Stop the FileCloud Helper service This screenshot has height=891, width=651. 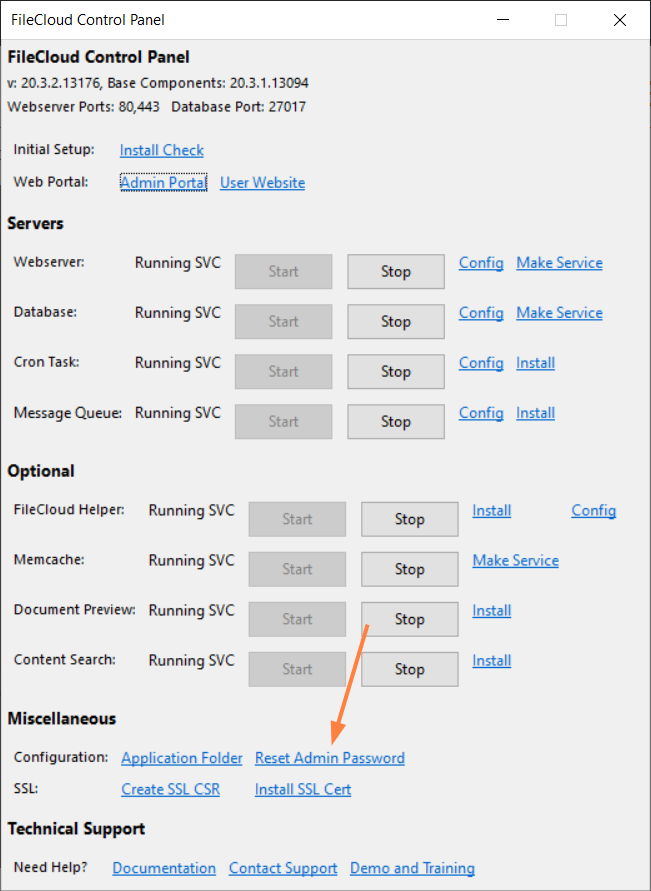(409, 519)
